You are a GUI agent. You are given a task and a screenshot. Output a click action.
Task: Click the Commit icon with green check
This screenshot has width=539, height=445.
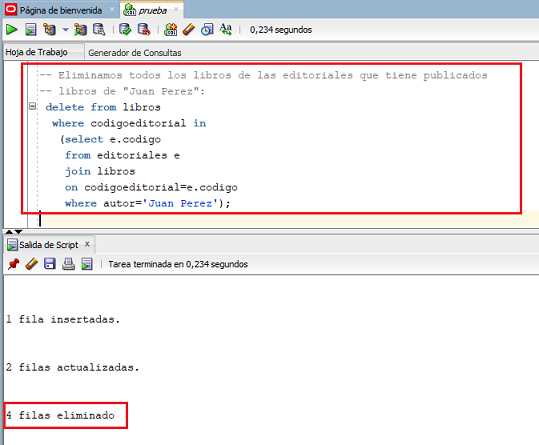(x=125, y=30)
